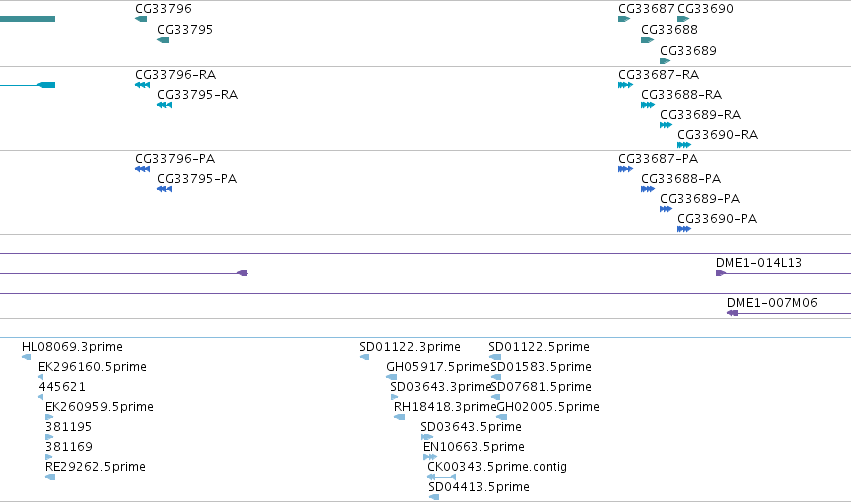Open the CG33688 gene label
The height and width of the screenshot is (502, 851).
669,29
